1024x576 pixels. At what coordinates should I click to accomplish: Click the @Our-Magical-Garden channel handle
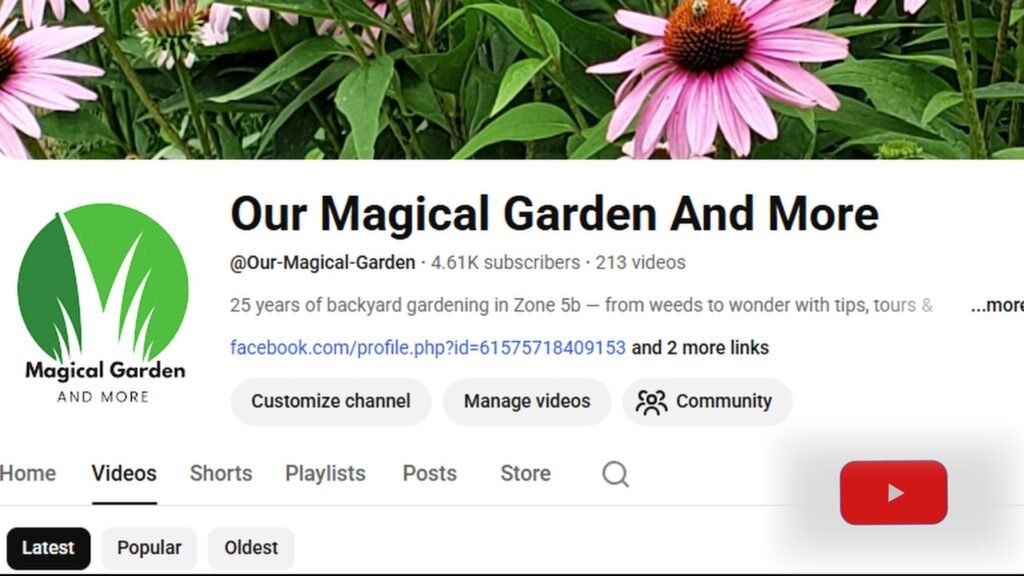click(x=323, y=263)
